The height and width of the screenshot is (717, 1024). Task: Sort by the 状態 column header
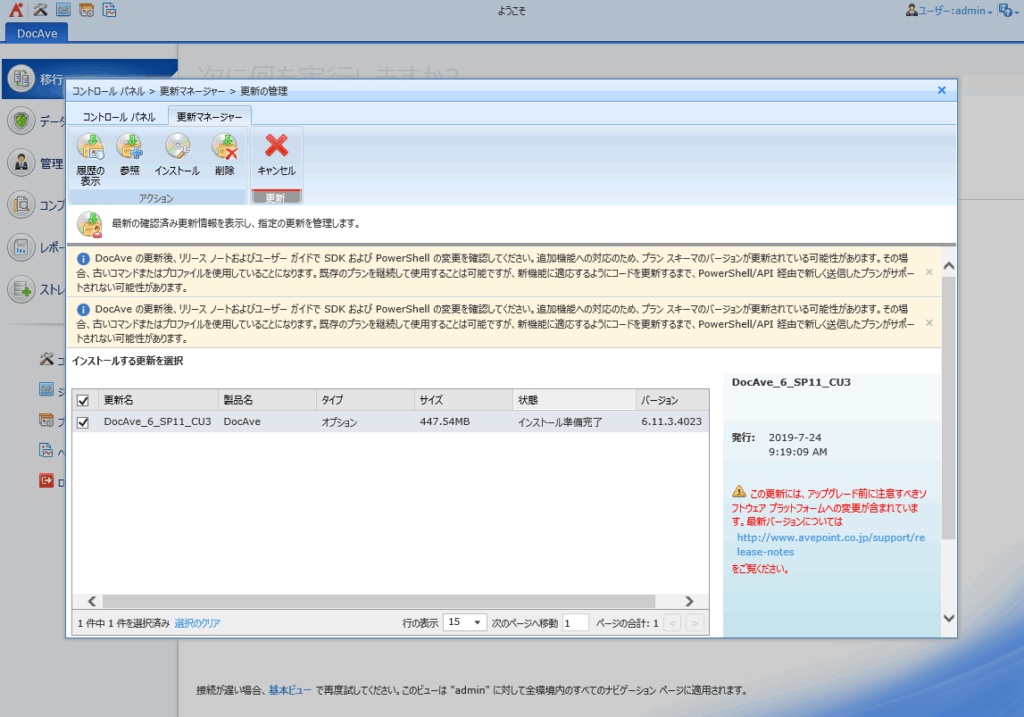pos(575,400)
